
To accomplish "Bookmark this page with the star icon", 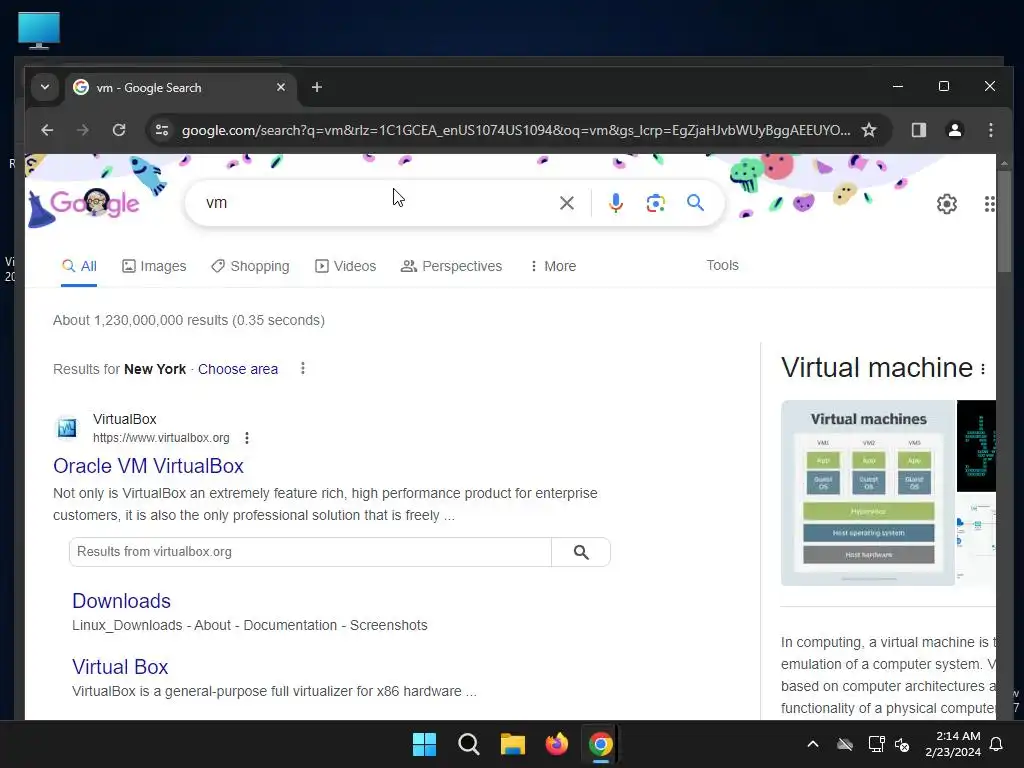I will click(x=869, y=130).
